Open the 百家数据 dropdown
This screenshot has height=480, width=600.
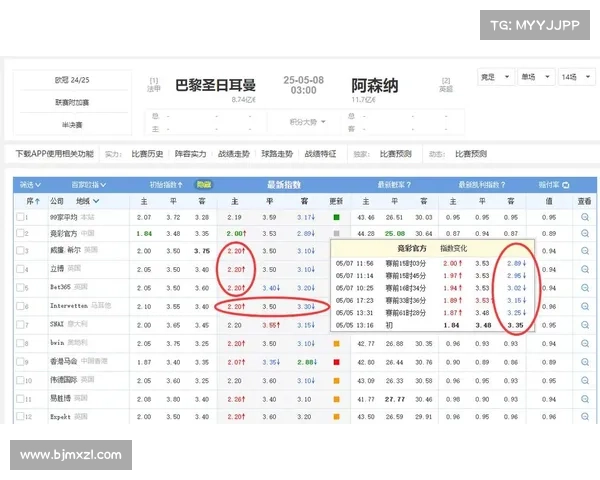coord(89,185)
